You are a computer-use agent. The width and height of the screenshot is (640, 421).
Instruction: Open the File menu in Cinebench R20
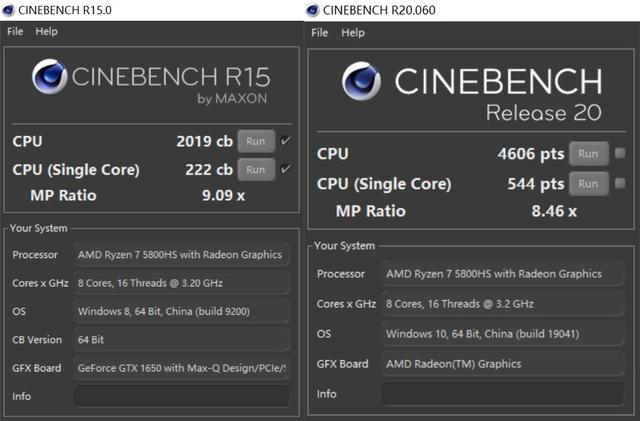(x=320, y=32)
